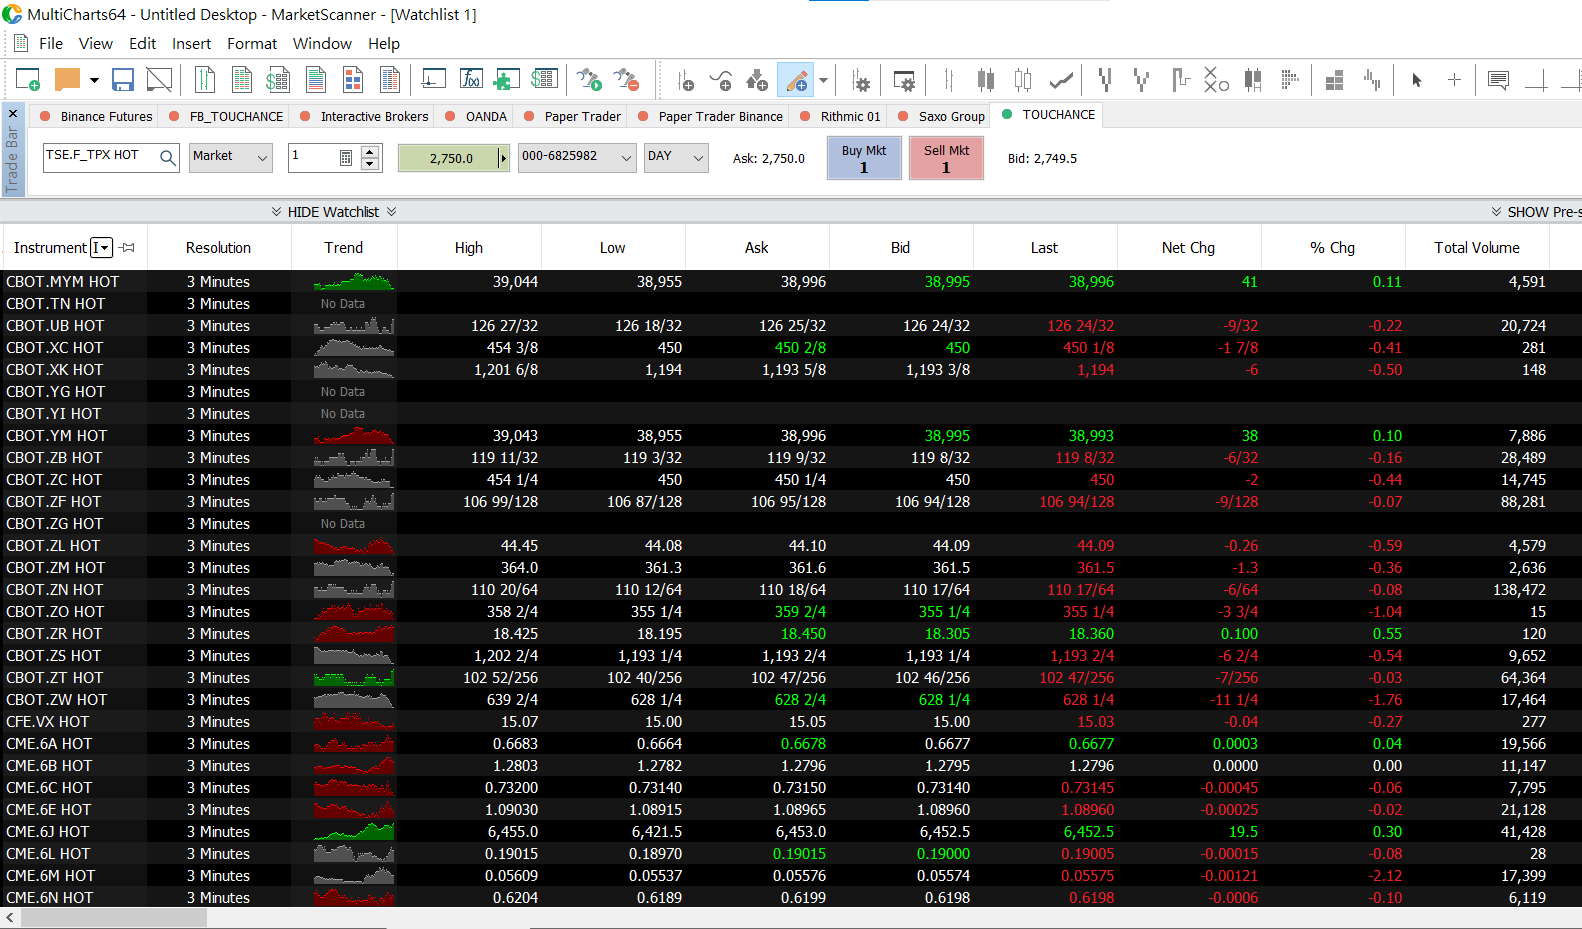Increase order quantity with up stepper
This screenshot has width=1582, height=929.
pos(370,152)
